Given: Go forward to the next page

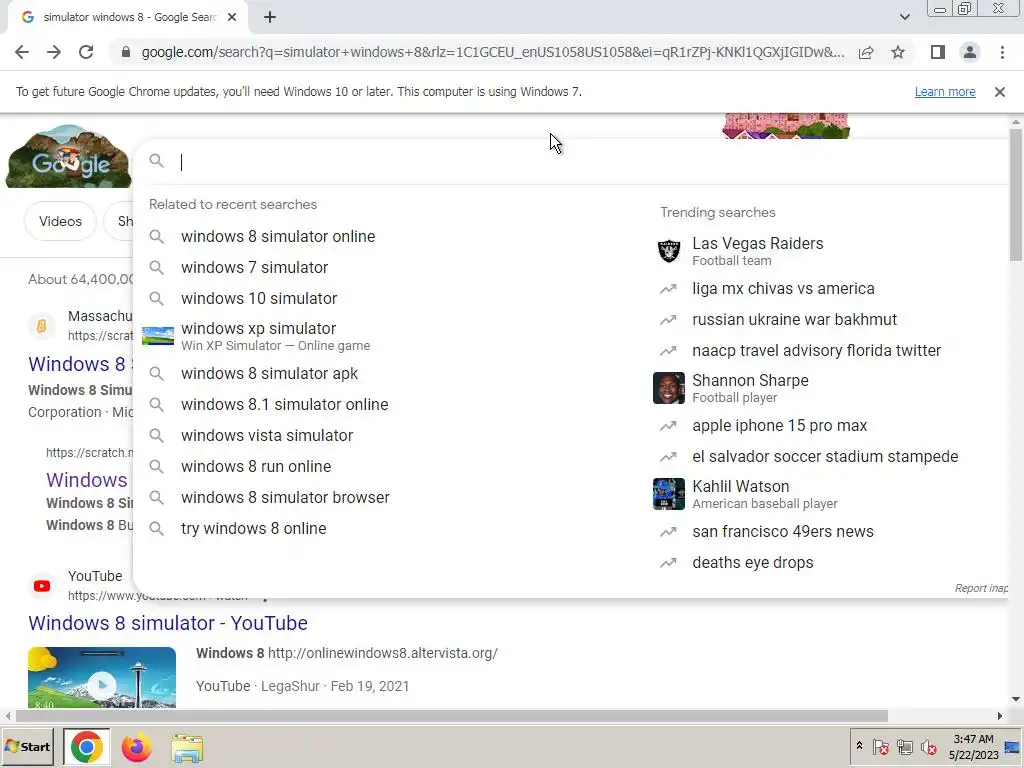Looking at the screenshot, I should pos(54,52).
